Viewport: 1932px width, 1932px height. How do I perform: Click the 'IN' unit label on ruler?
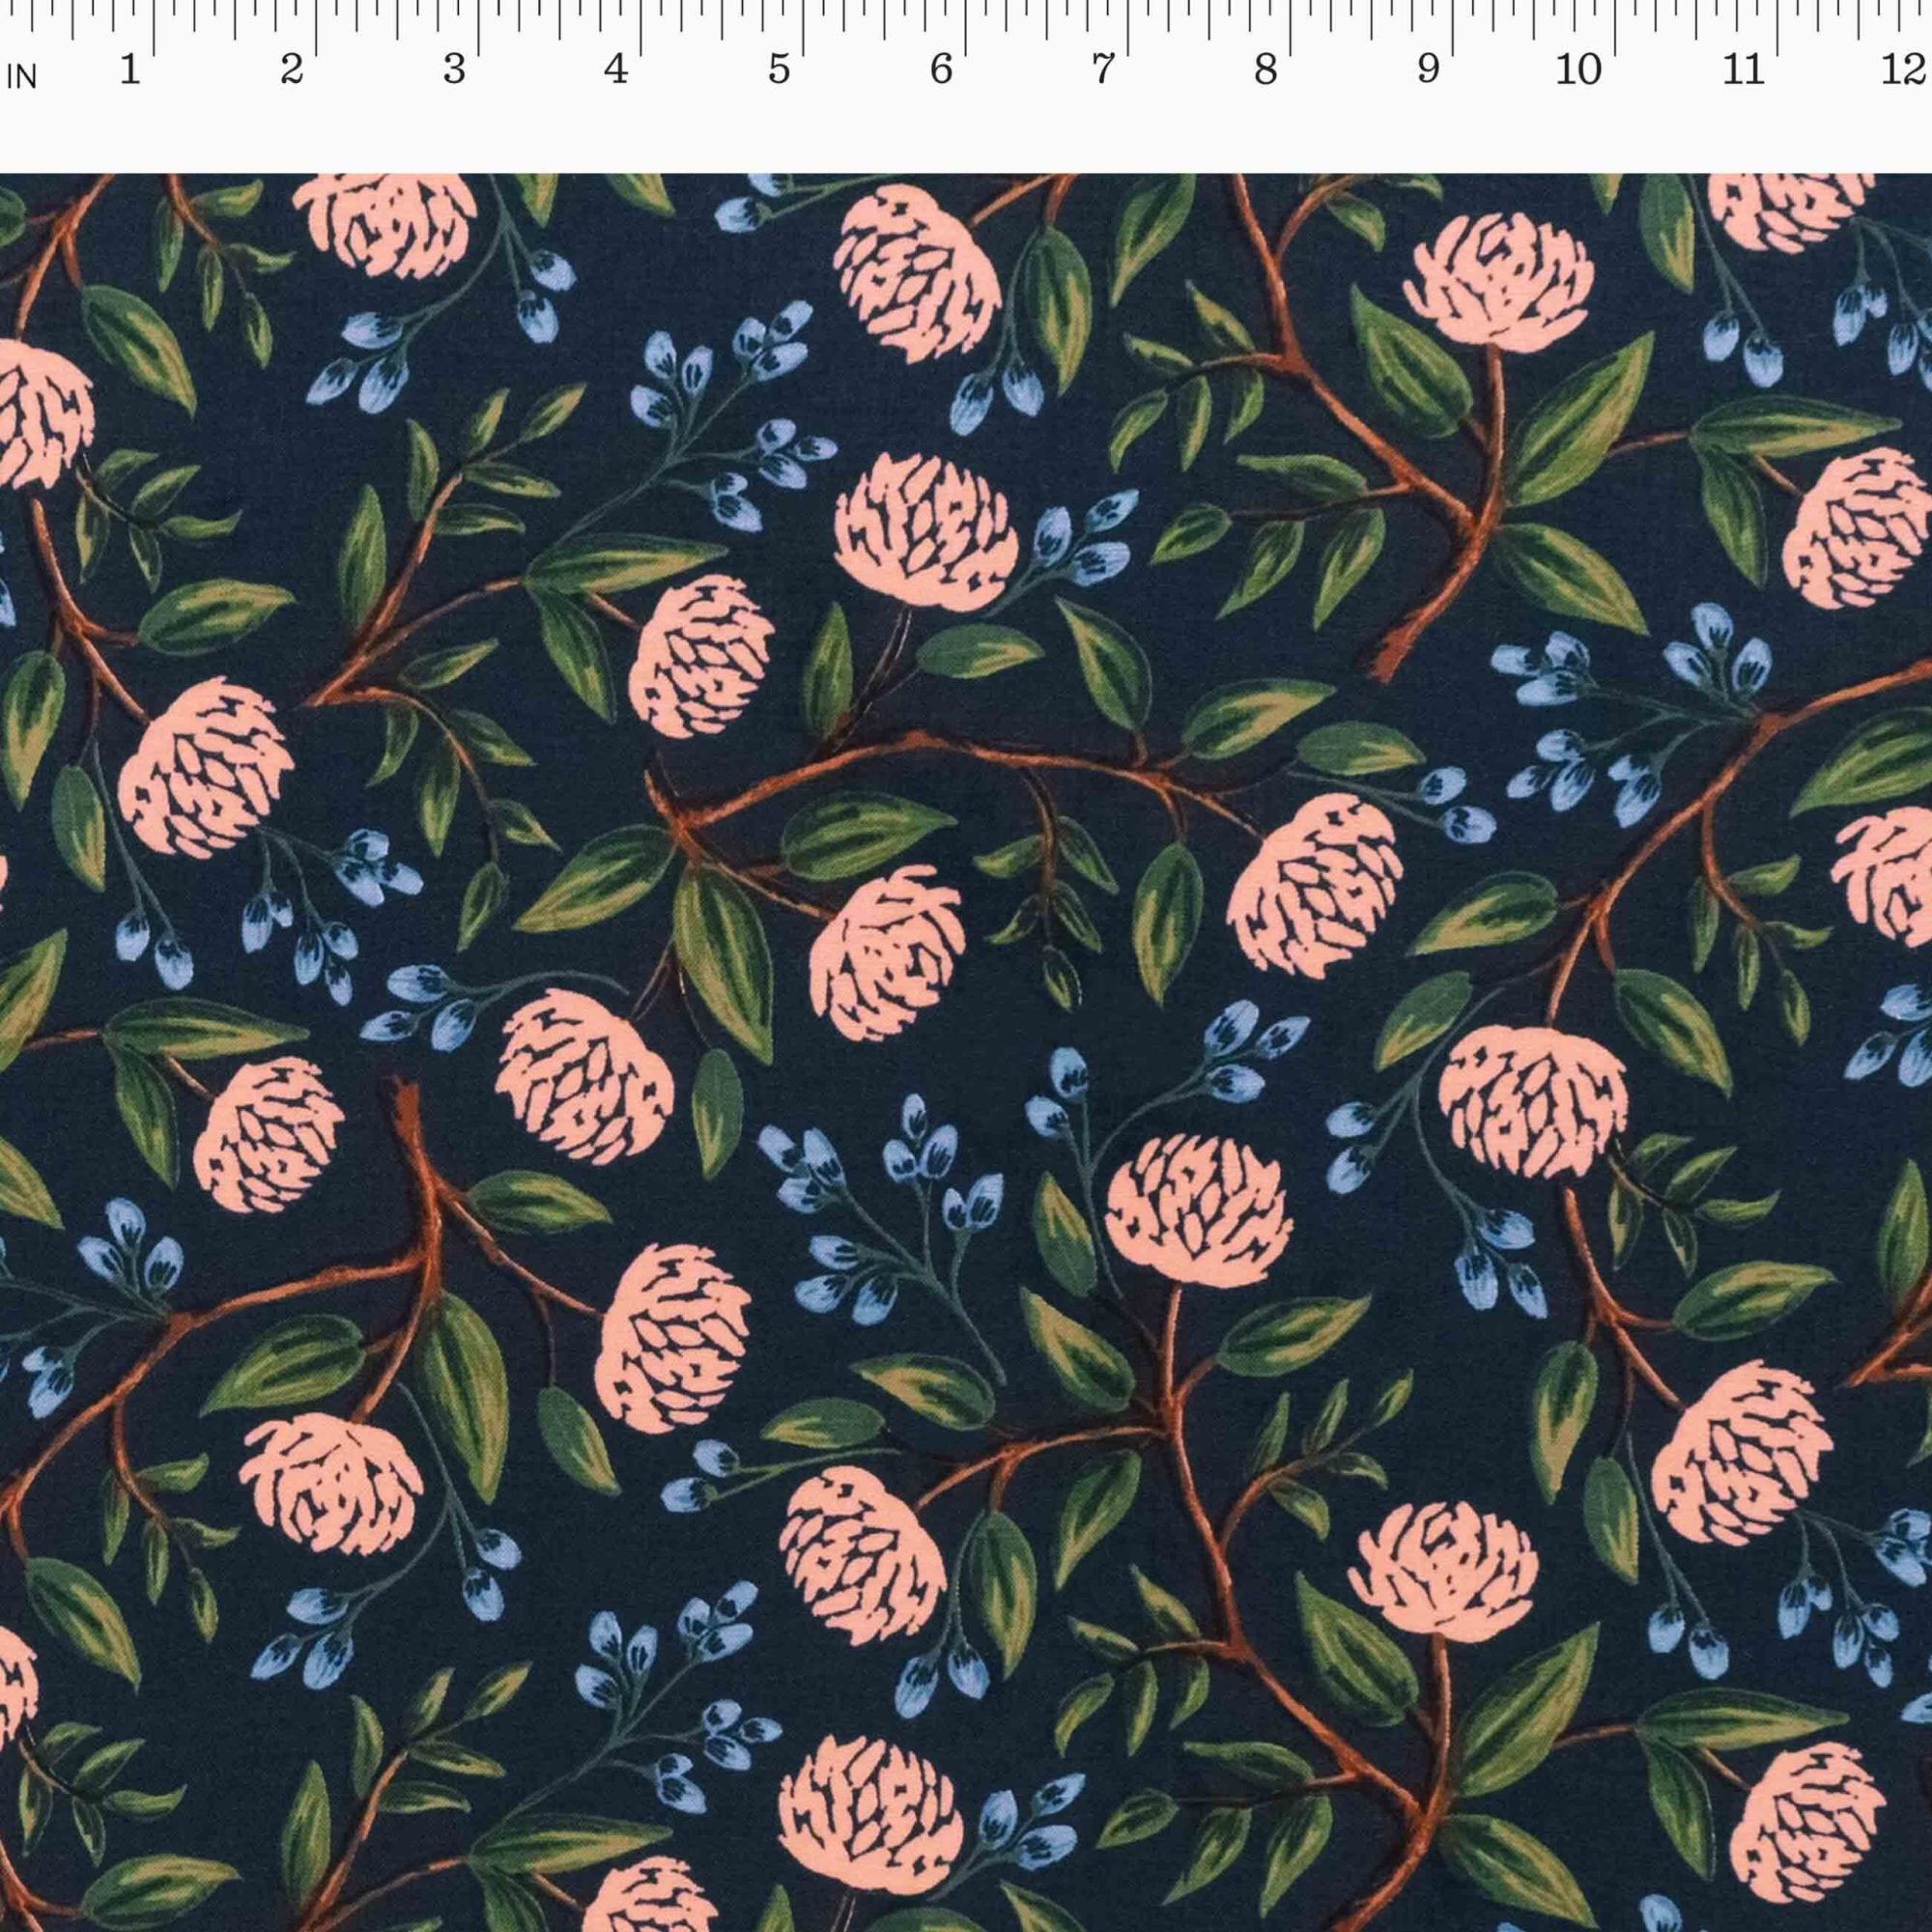21,78
